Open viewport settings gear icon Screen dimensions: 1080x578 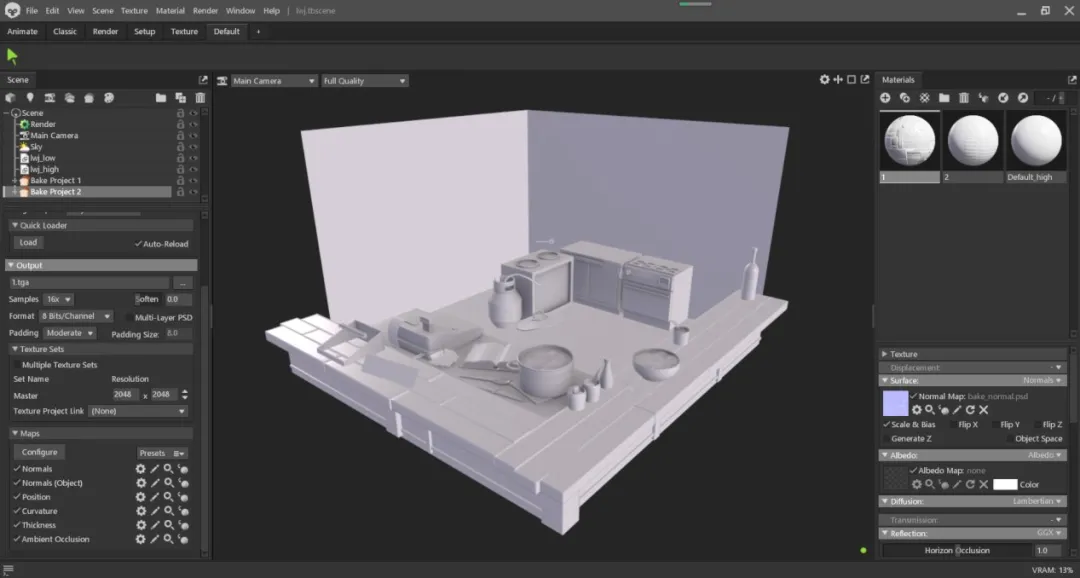(x=824, y=80)
